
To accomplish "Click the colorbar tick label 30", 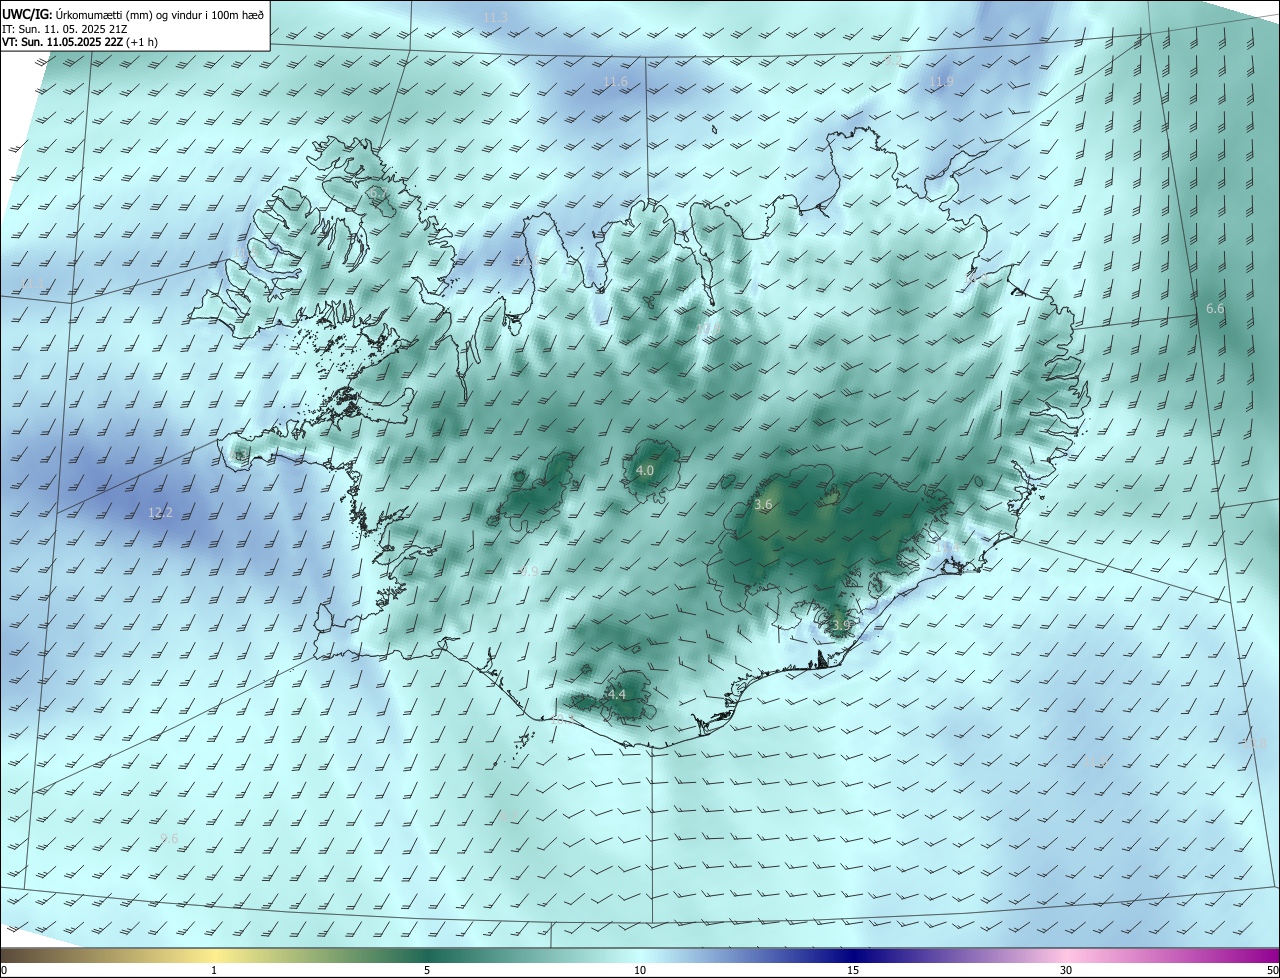I will (1066, 971).
